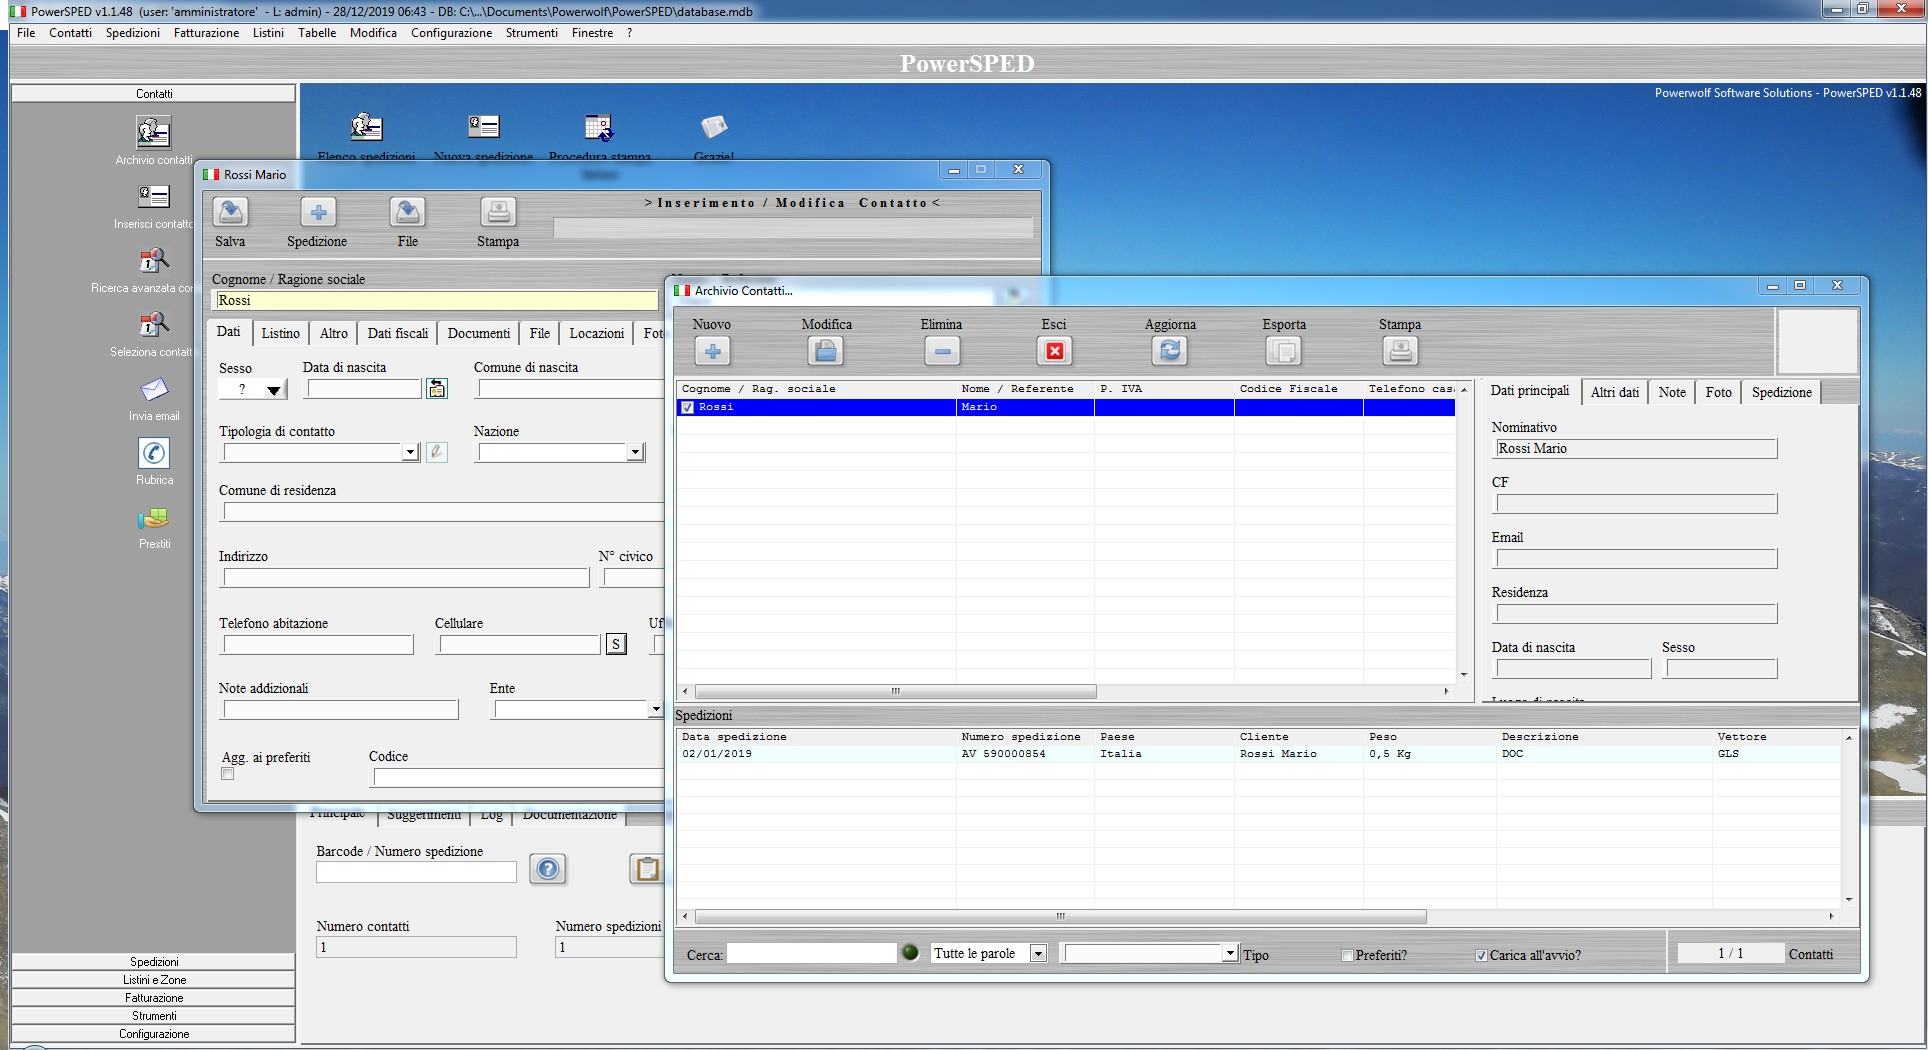Expand Strumenti sidebar section

tap(154, 1016)
